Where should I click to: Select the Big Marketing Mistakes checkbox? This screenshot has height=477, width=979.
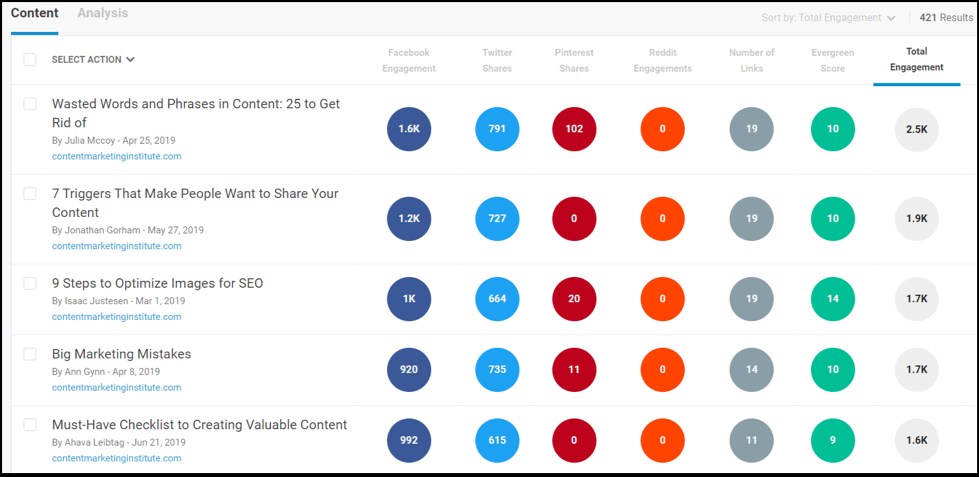(30, 354)
